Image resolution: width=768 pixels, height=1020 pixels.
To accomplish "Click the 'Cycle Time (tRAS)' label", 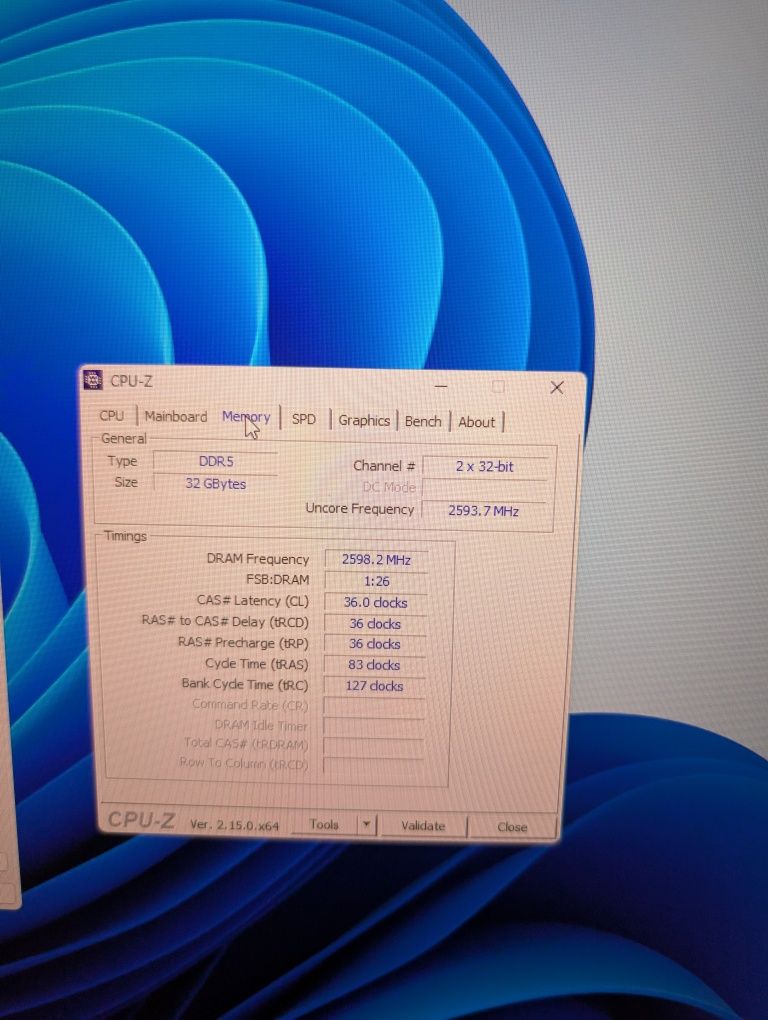I will pos(256,664).
